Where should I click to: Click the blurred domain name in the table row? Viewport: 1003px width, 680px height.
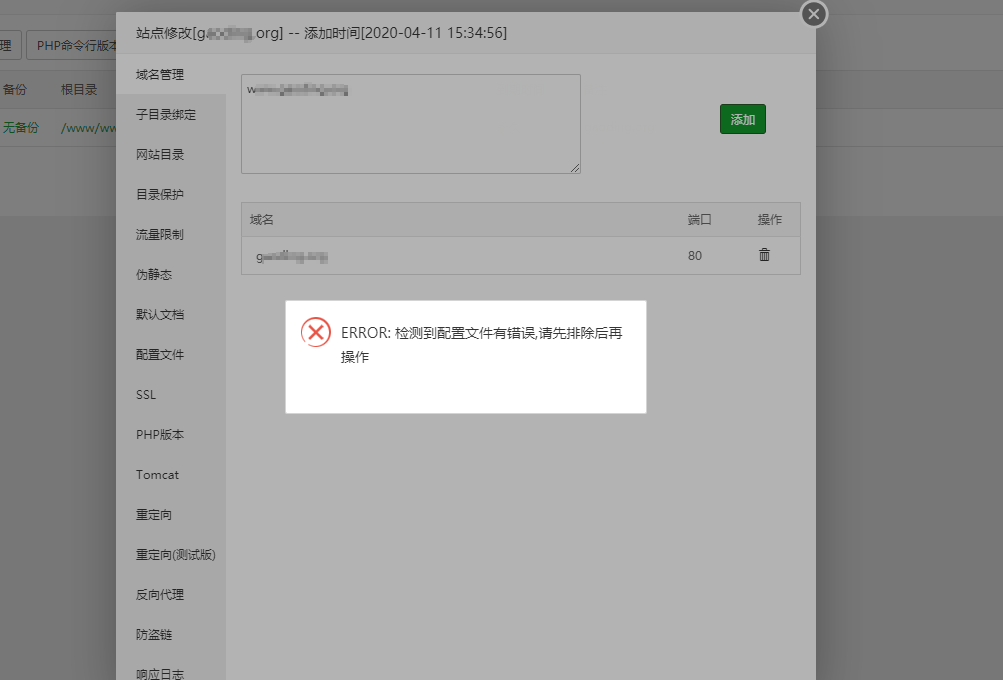(x=292, y=257)
